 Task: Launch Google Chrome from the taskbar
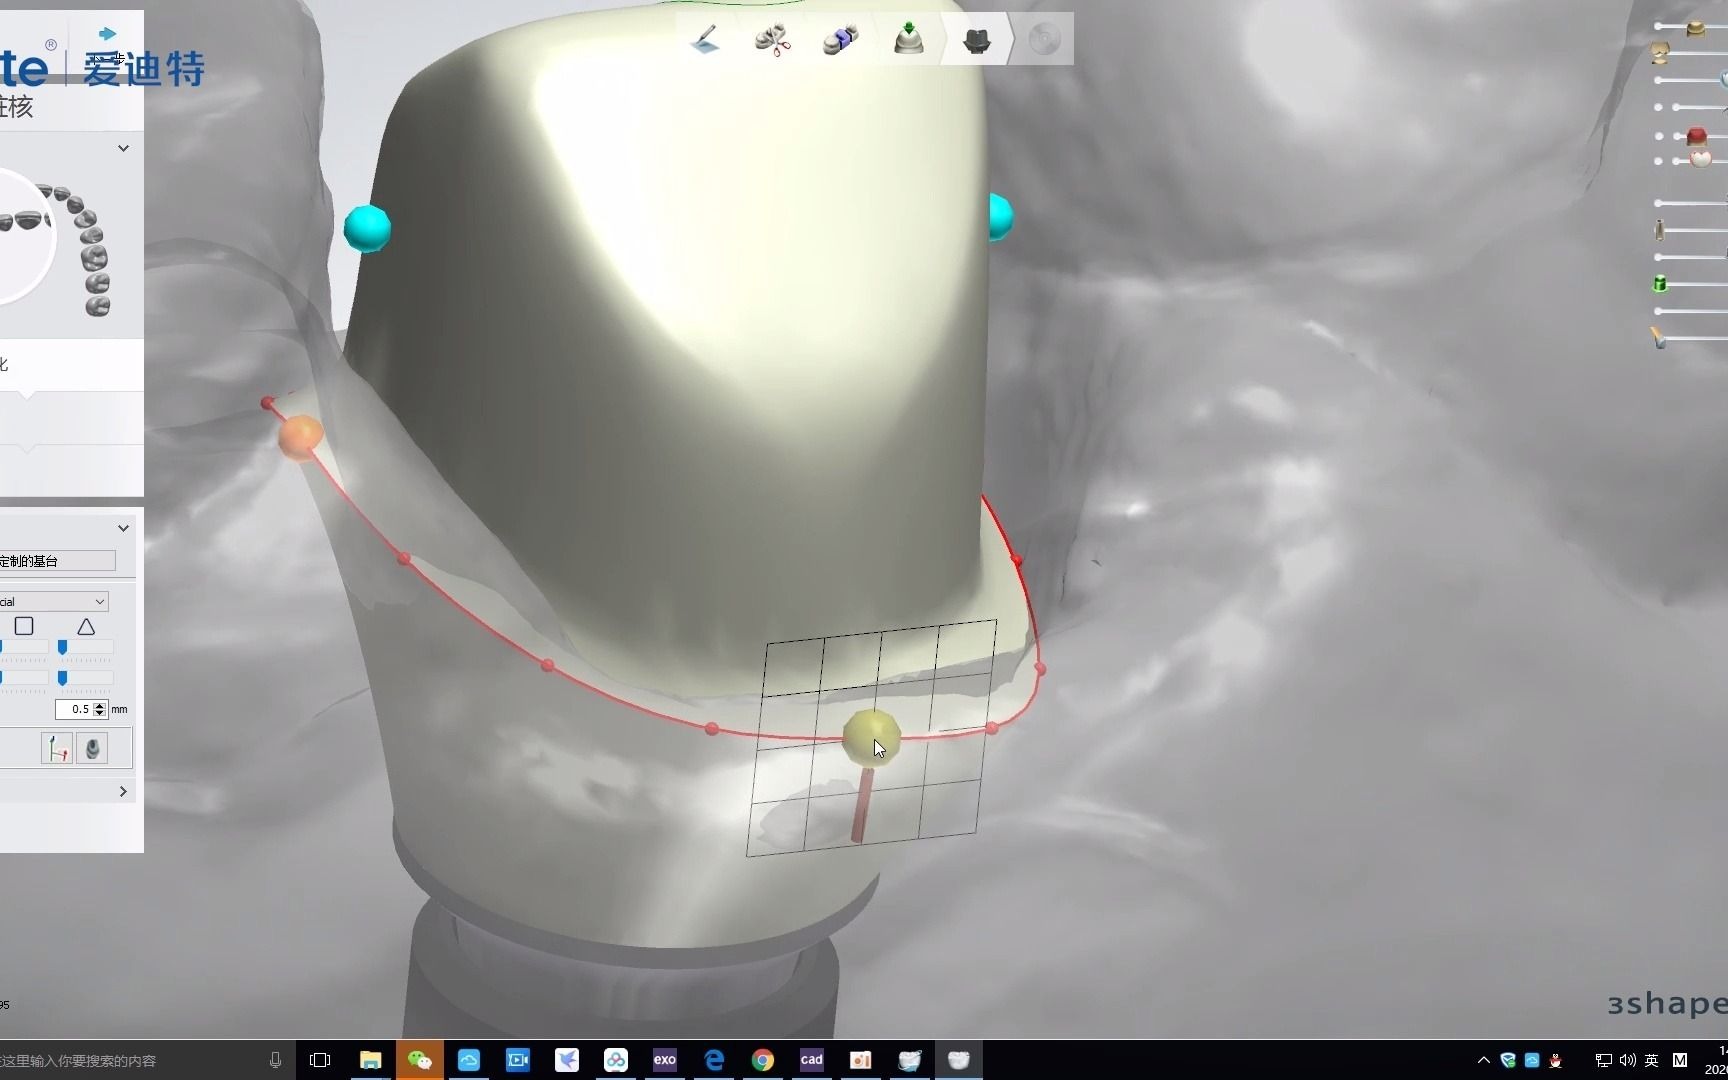click(763, 1060)
